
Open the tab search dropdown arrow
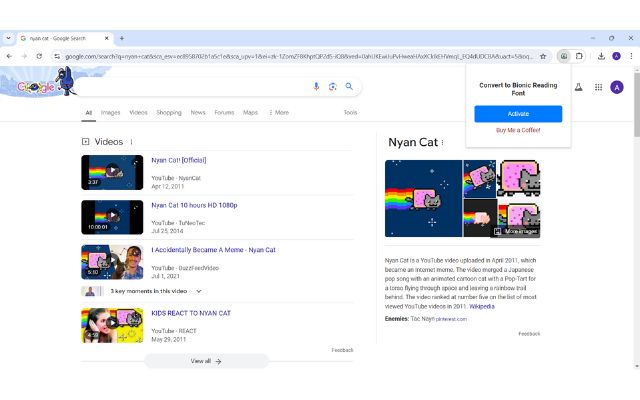[8, 38]
